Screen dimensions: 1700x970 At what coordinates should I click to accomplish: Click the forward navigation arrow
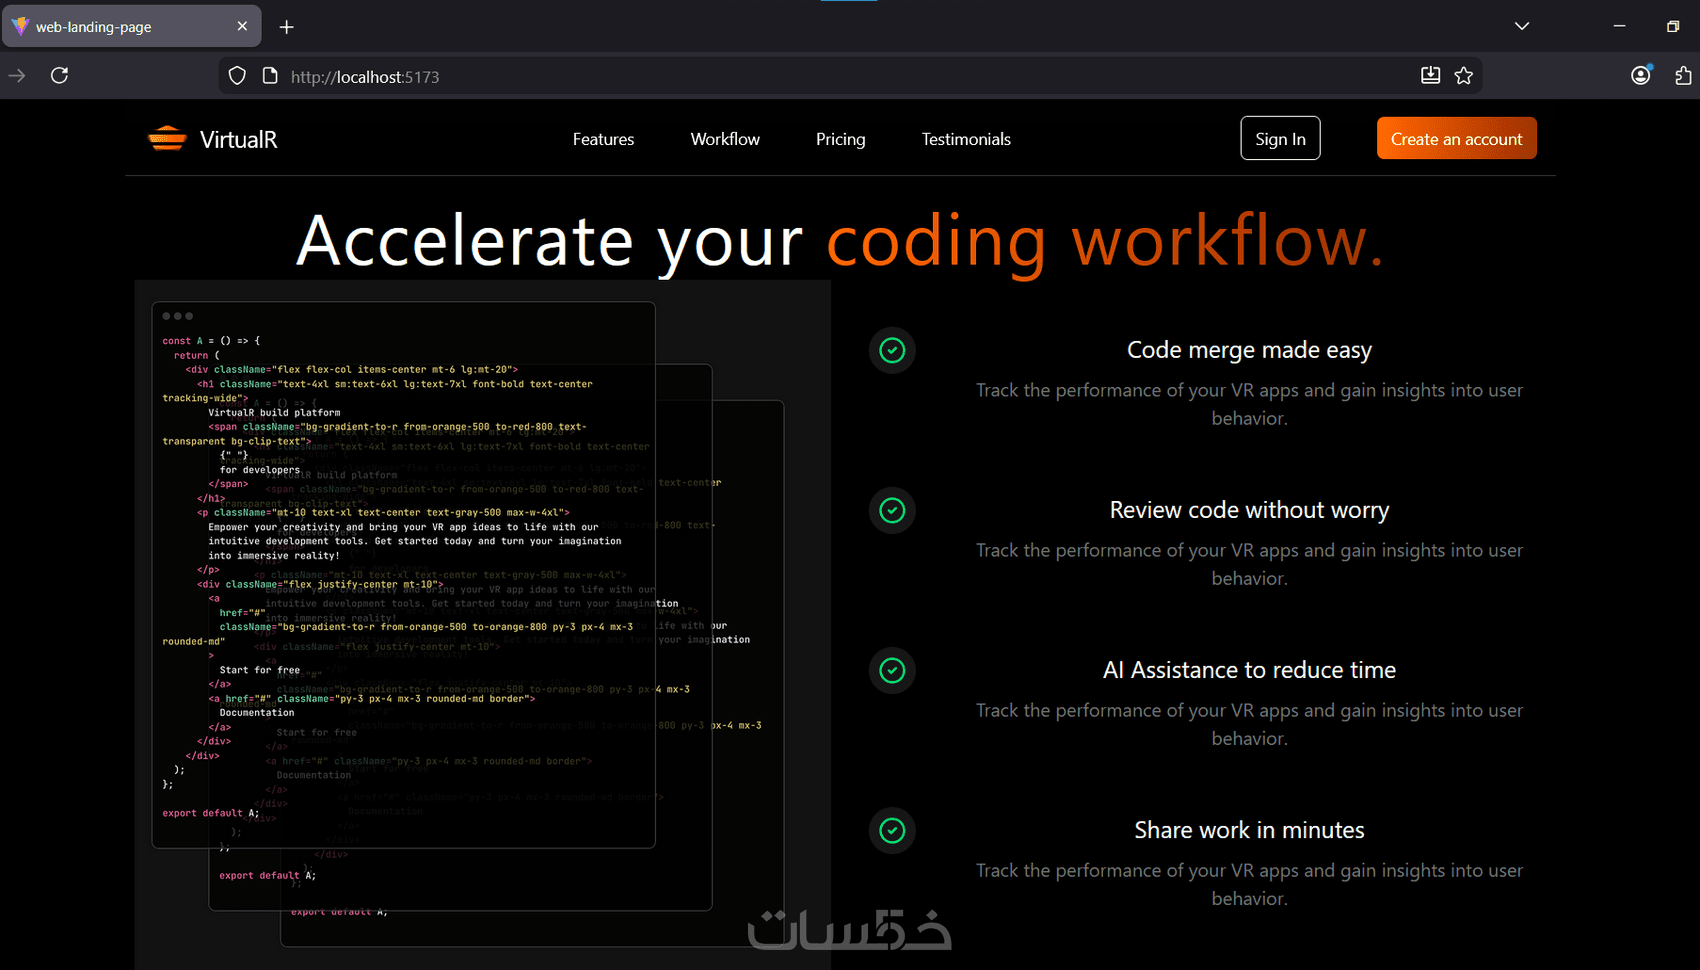[x=17, y=76]
